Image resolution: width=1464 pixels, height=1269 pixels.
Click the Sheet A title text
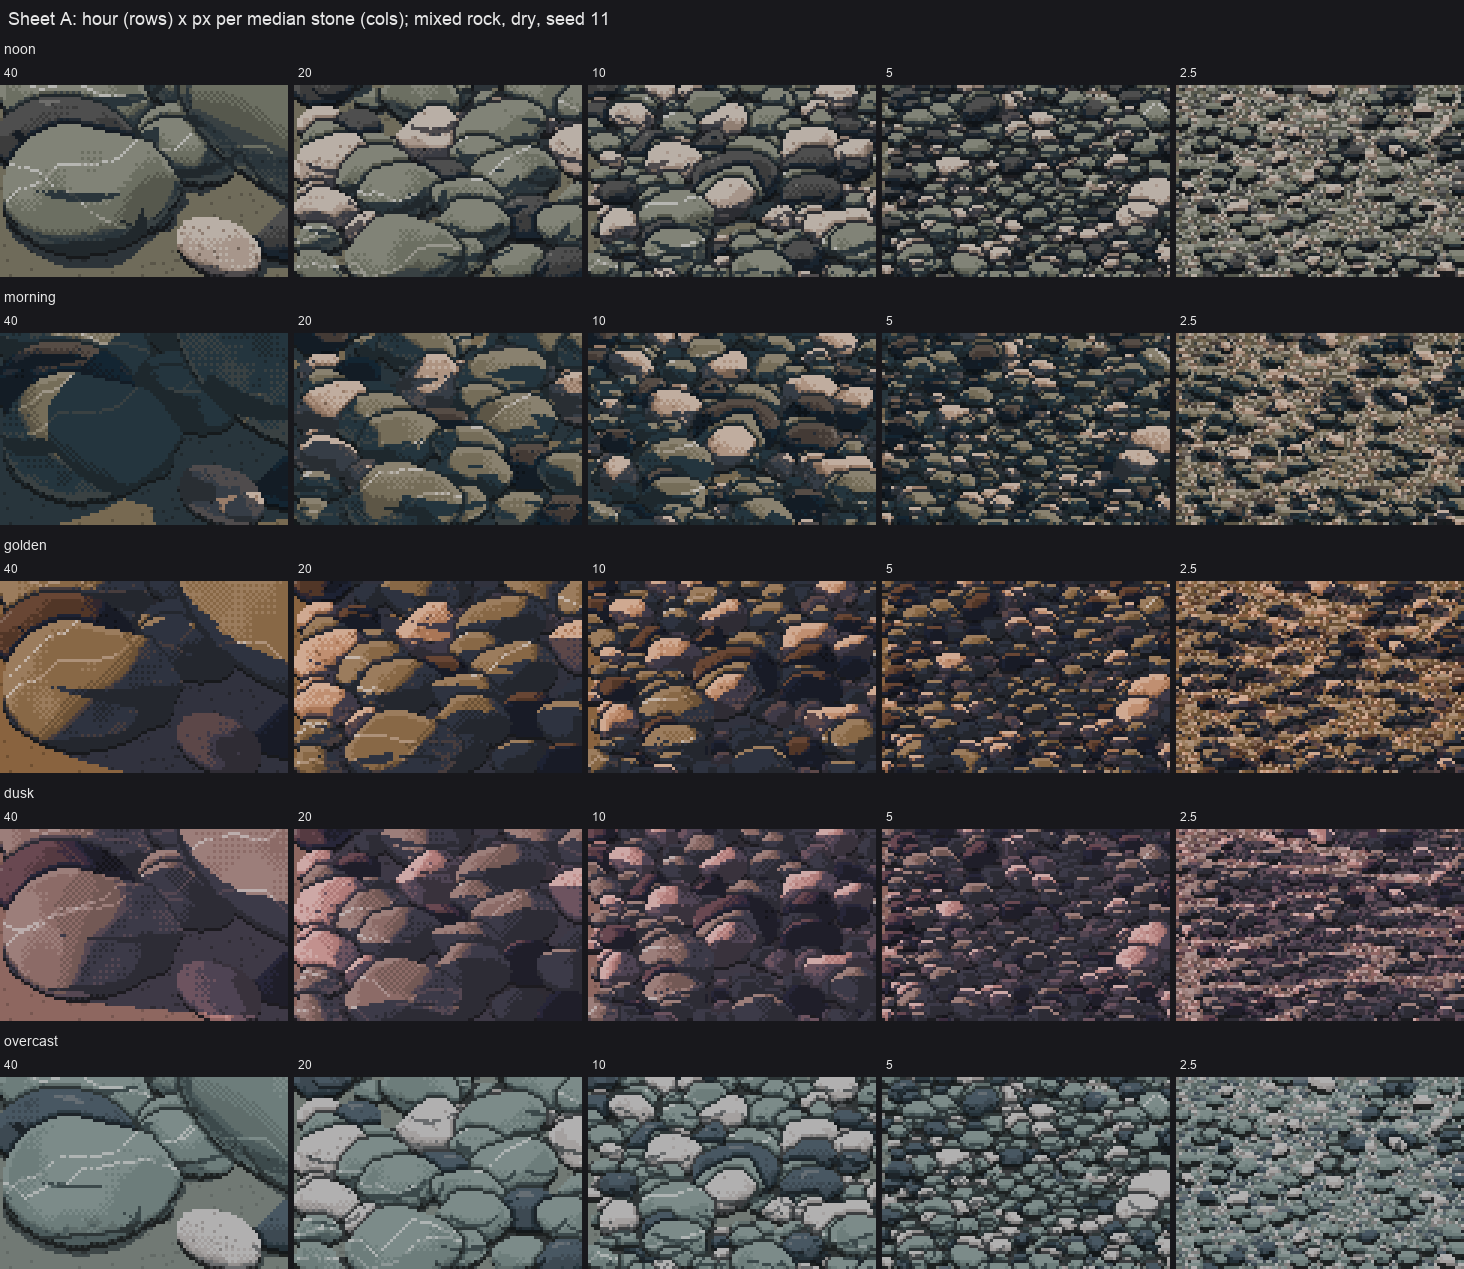click(308, 19)
